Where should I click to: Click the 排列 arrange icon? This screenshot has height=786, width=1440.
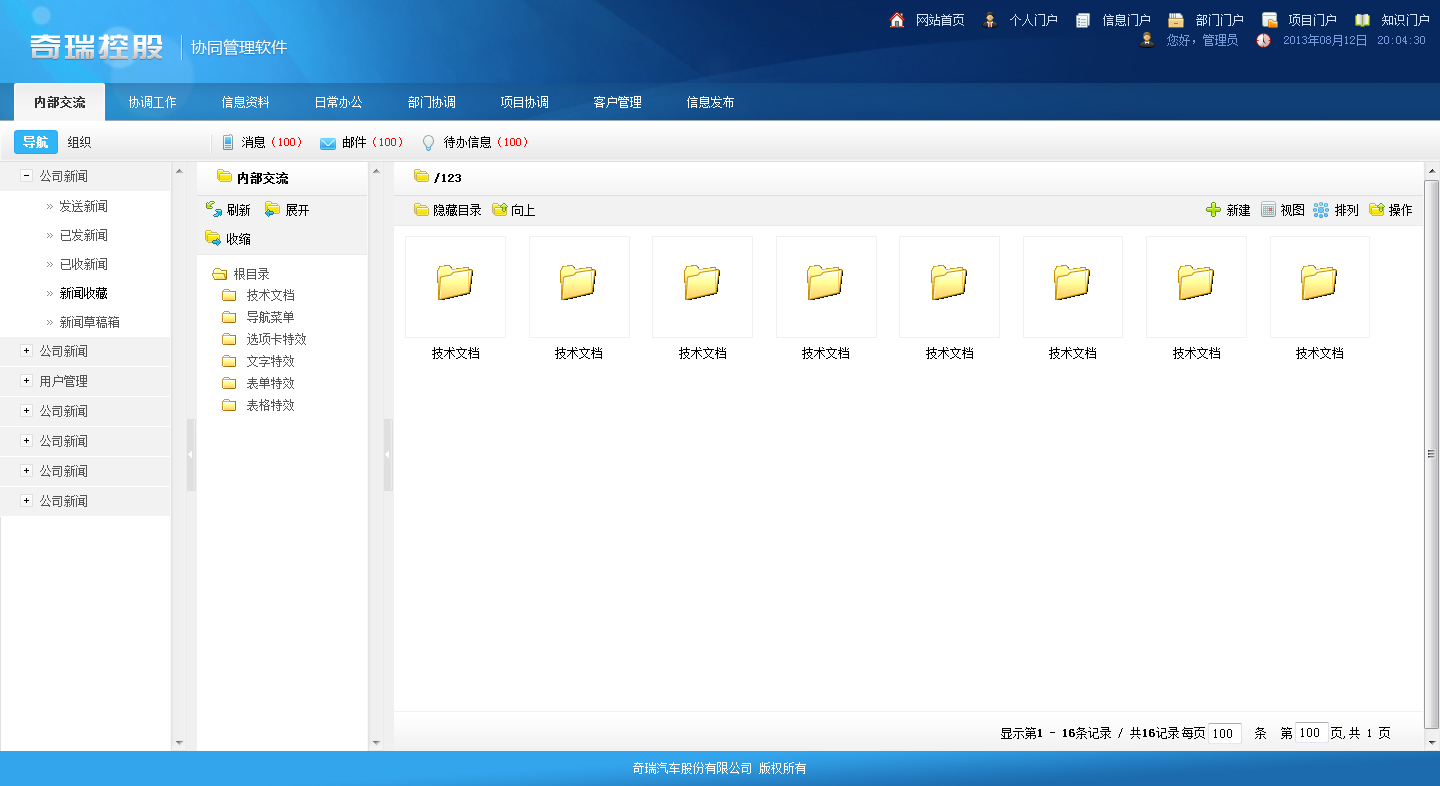(x=1321, y=209)
